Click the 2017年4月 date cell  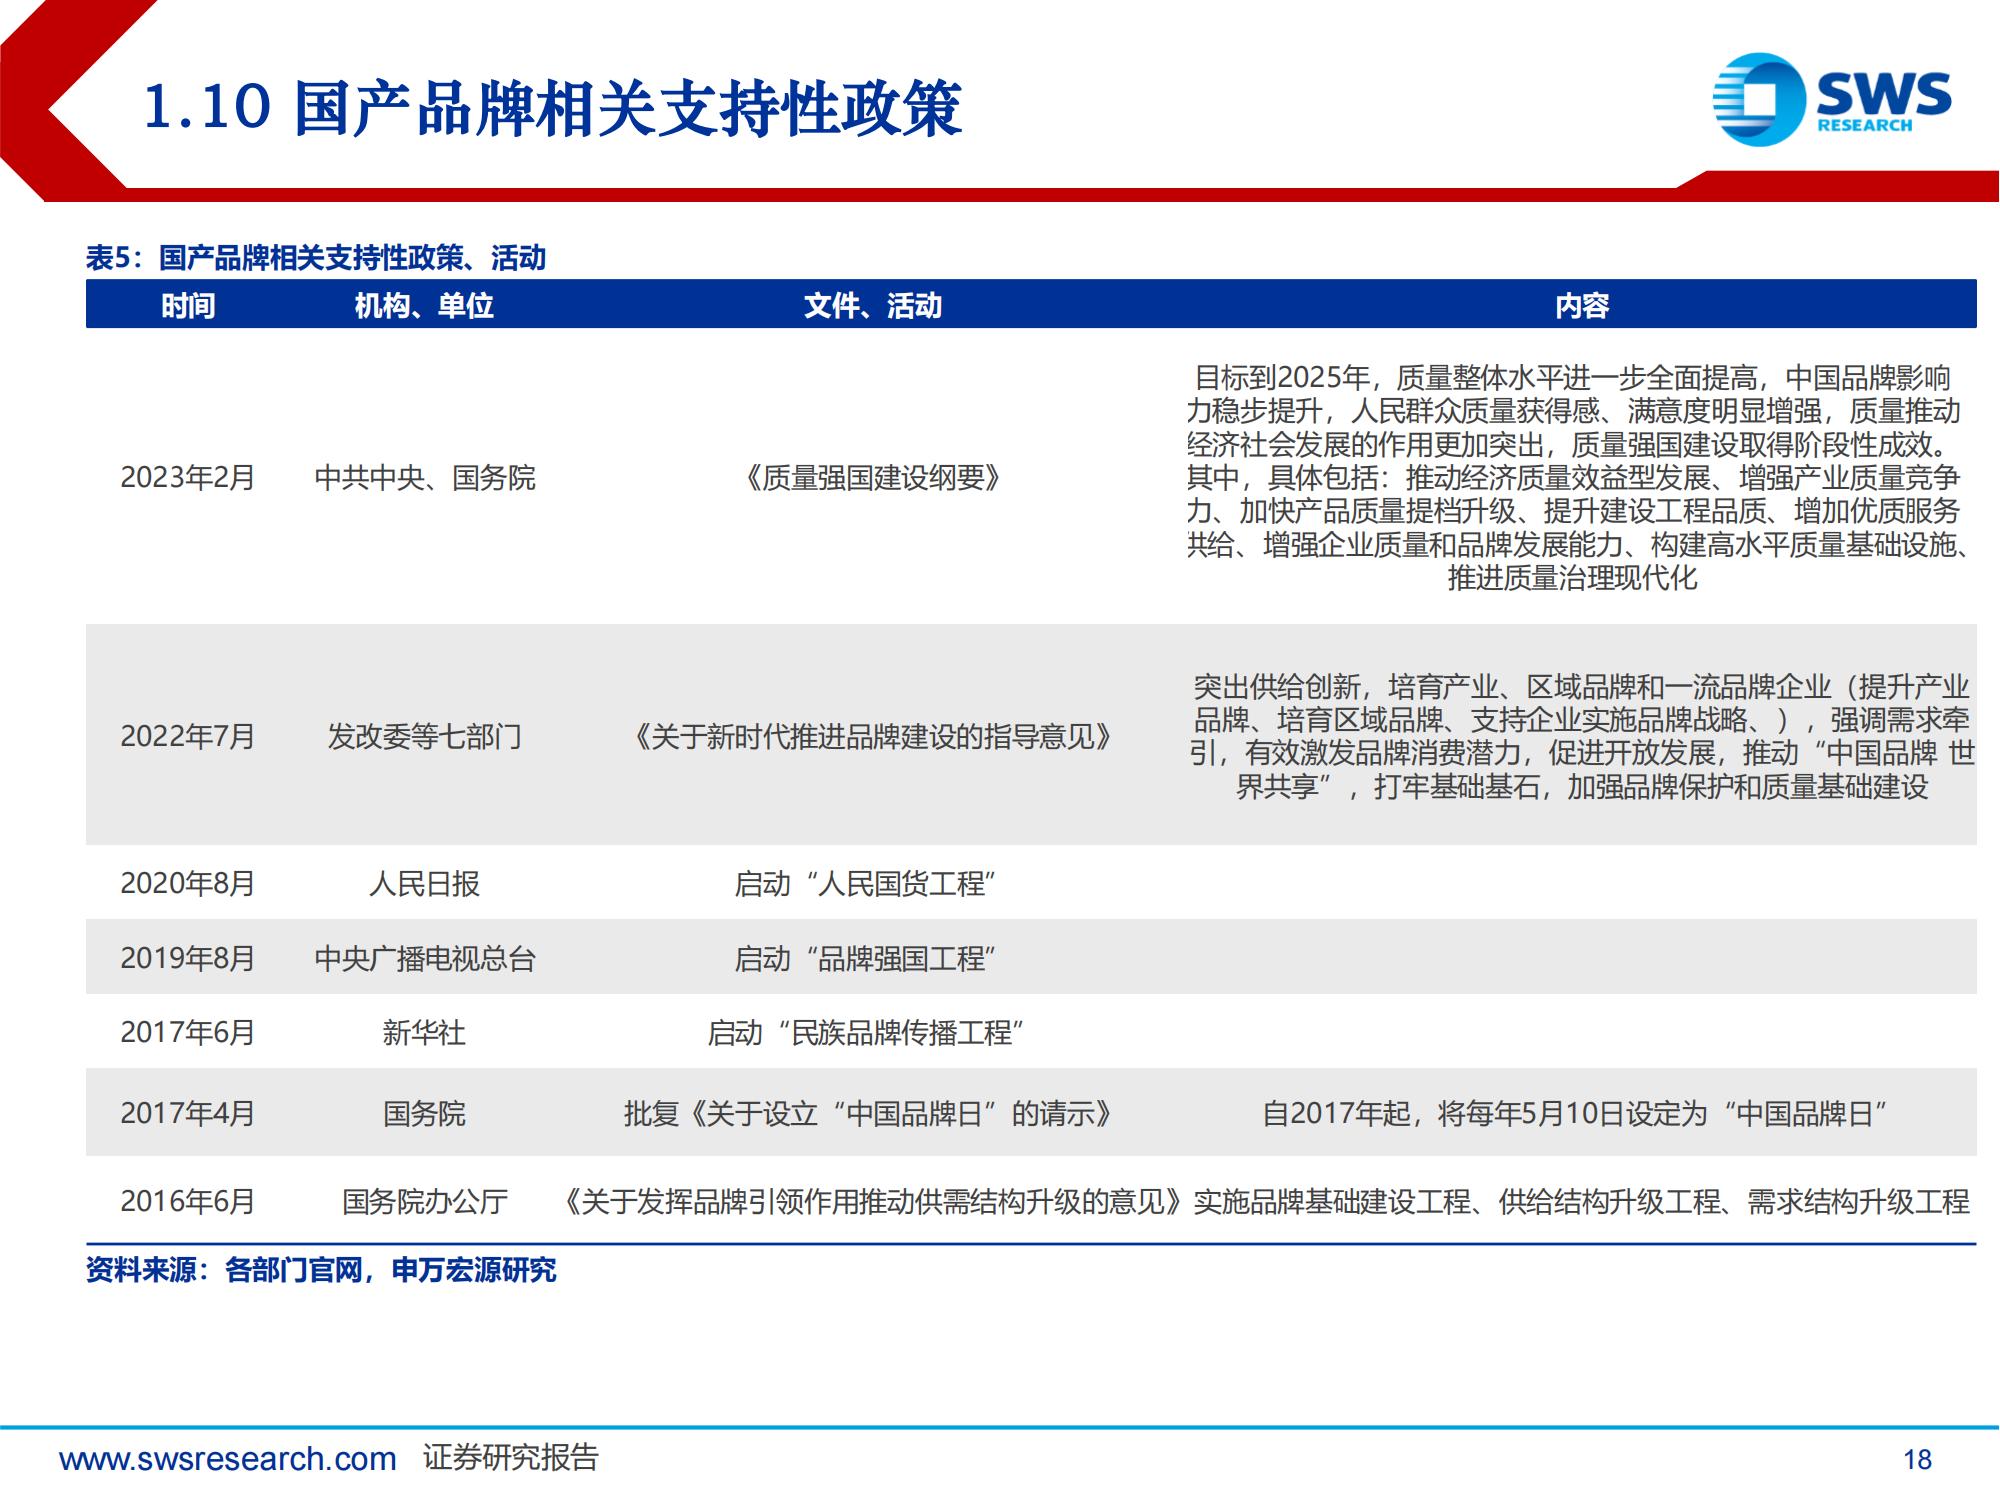[x=188, y=1113]
